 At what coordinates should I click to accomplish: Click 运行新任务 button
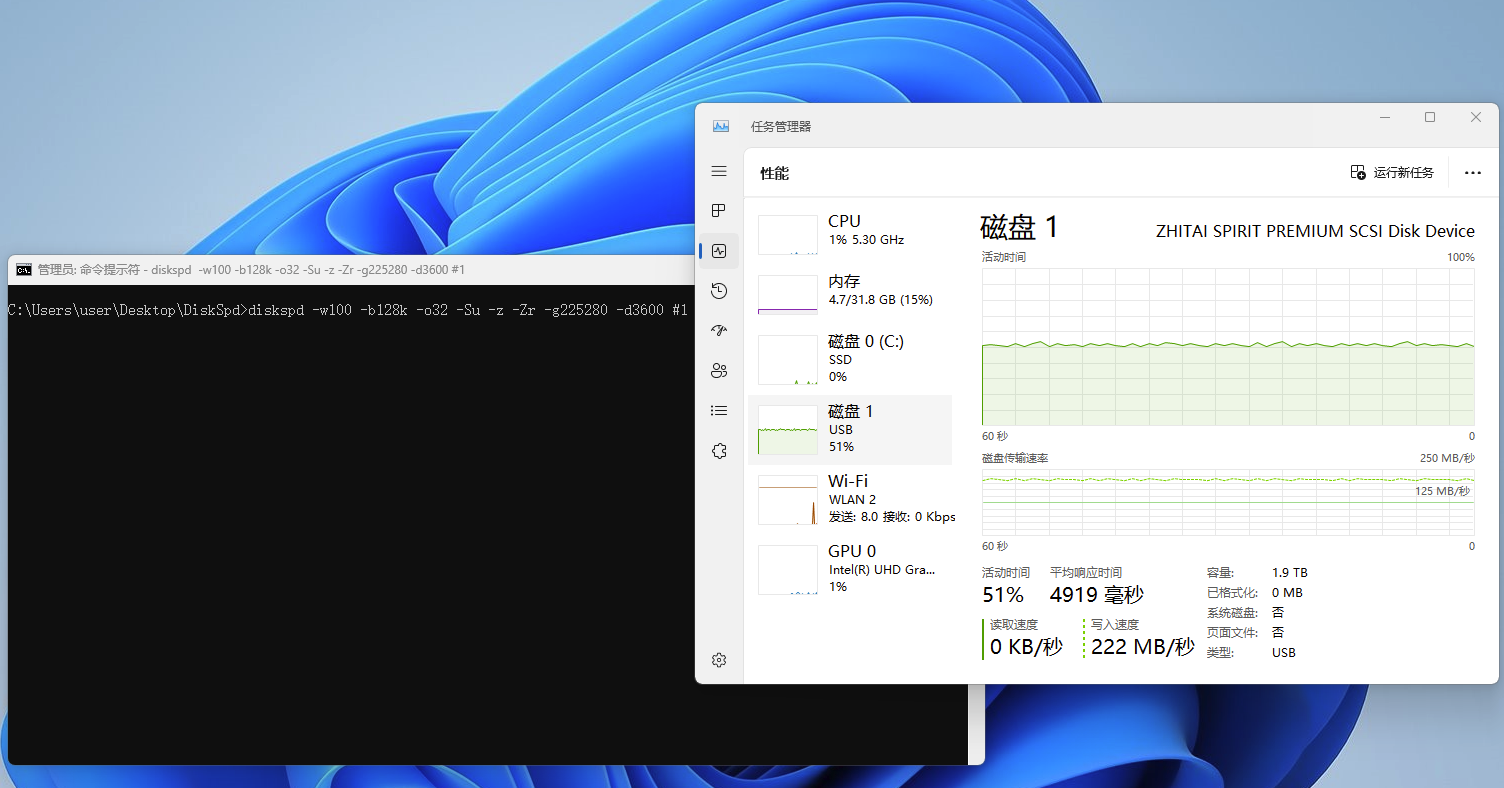point(1392,173)
